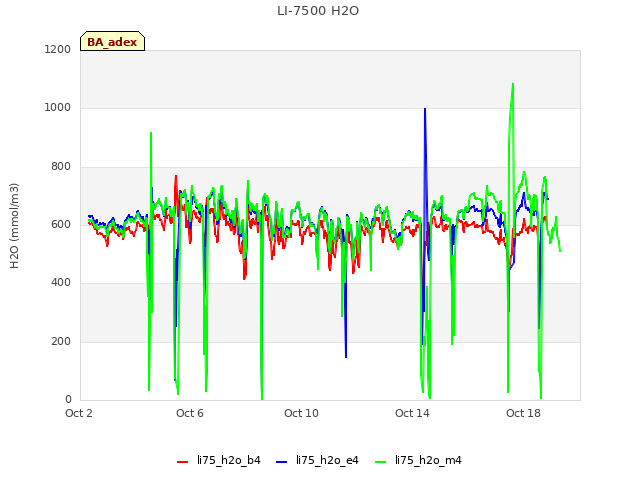The image size is (640, 480).
Task: Click the 1200 y-axis tick label
Action: [x=58, y=49]
